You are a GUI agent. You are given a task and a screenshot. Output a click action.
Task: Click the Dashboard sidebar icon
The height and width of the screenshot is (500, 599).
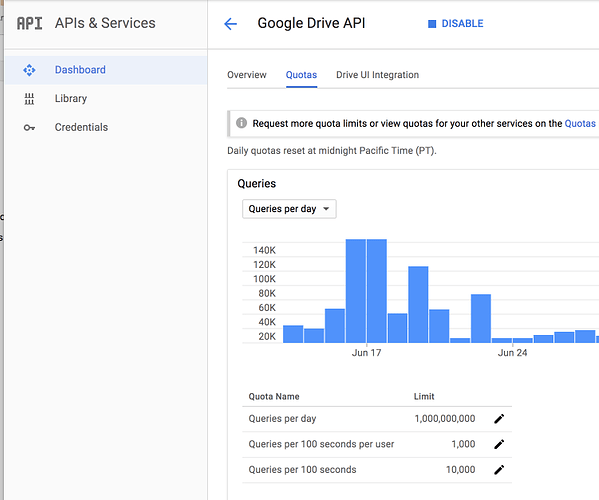pos(29,70)
